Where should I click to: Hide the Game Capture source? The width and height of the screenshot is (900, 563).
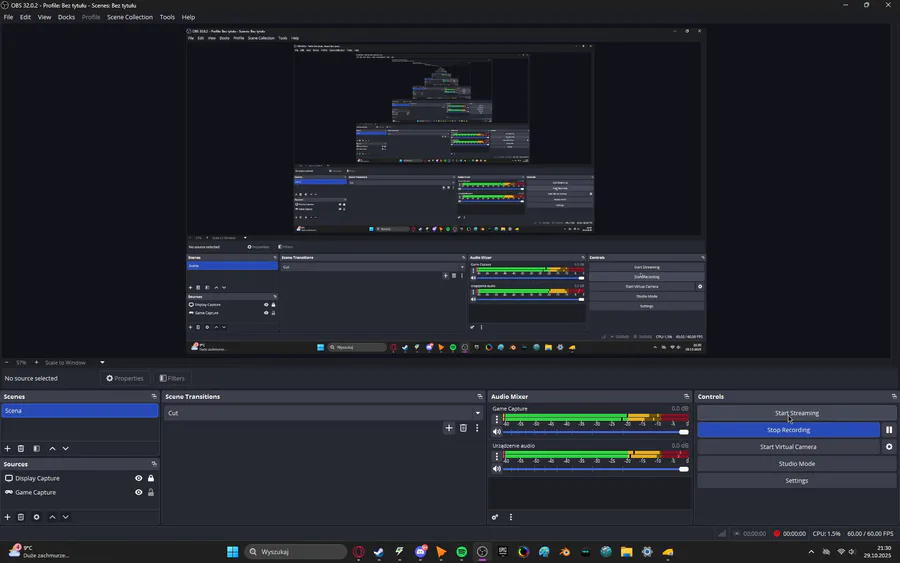(138, 492)
